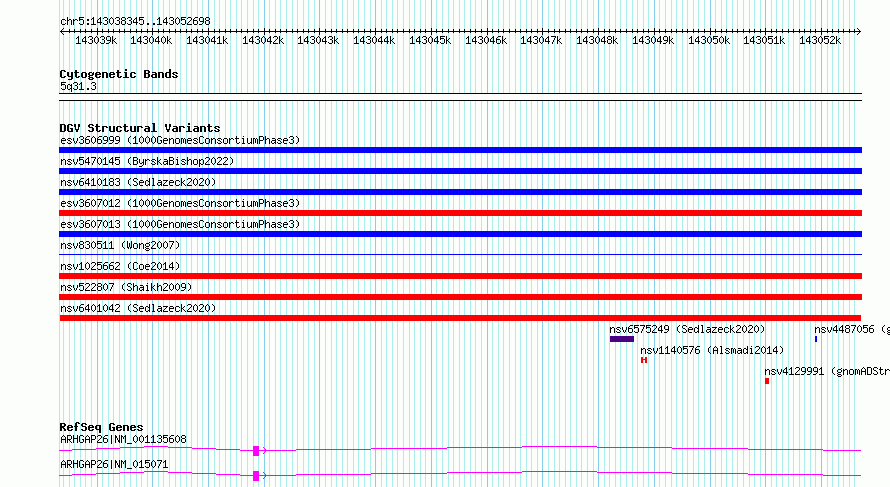Click the 143048k ruler tick label
Image resolution: width=890 pixels, height=487 pixels.
(x=597, y=40)
